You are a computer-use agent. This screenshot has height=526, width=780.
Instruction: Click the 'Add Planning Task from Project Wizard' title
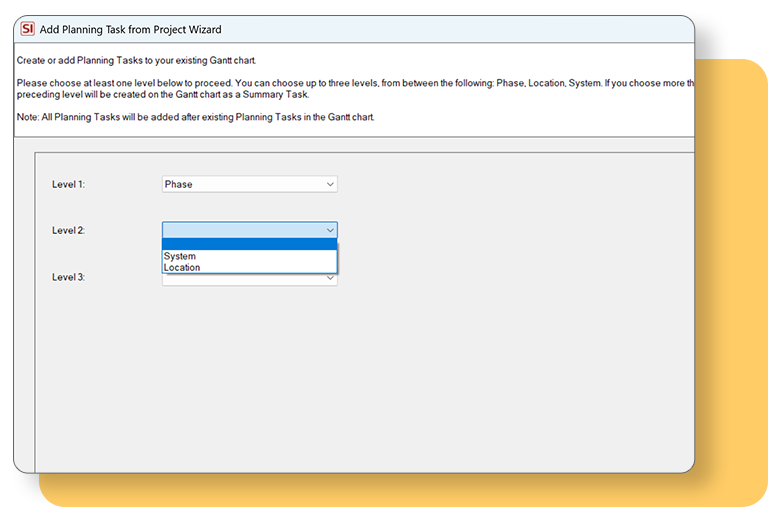130,29
